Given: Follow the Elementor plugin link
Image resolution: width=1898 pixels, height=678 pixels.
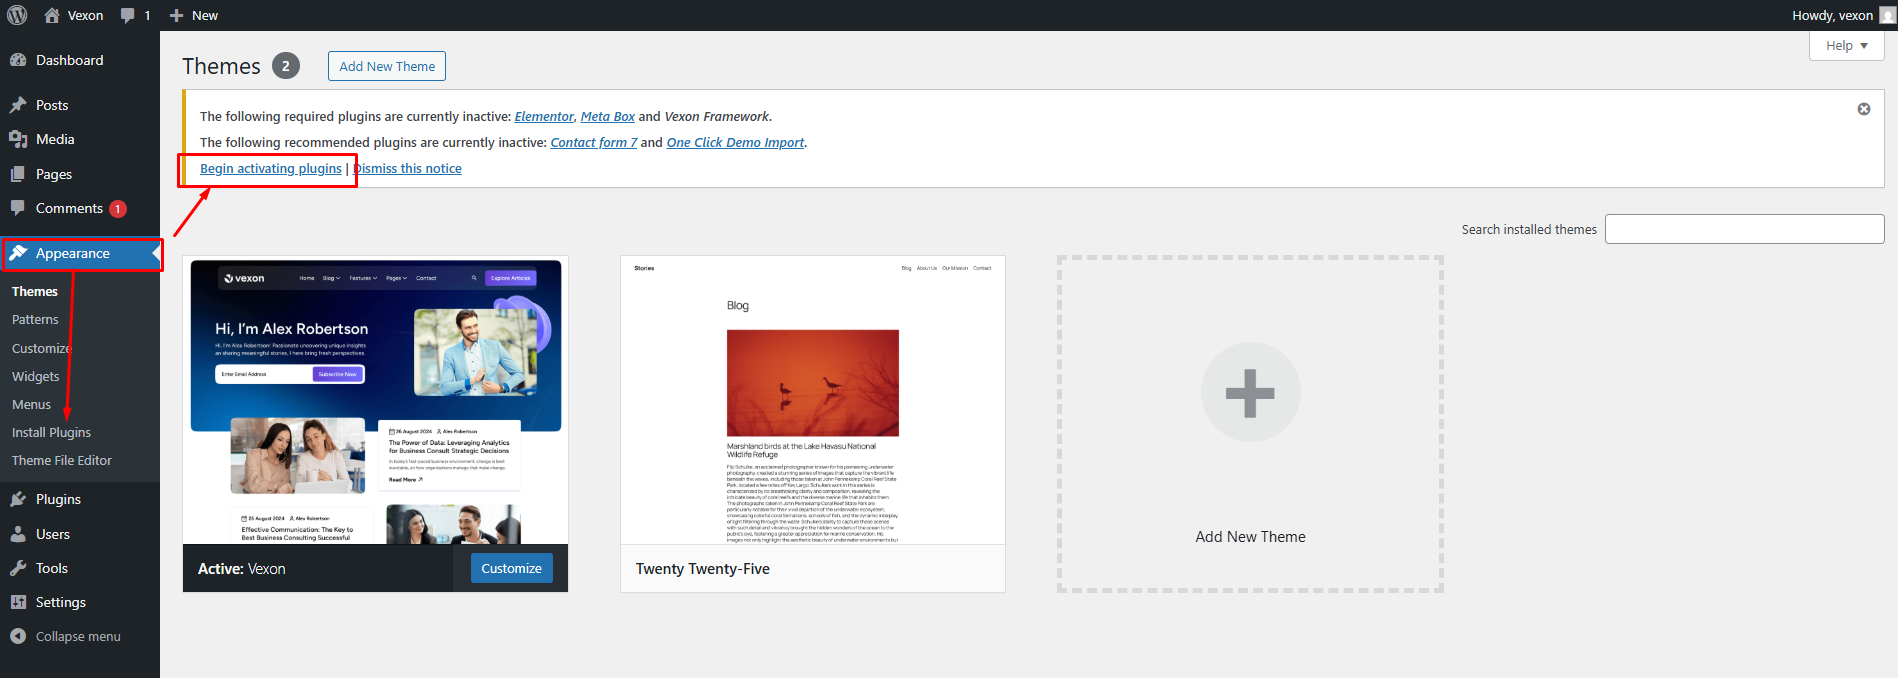Looking at the screenshot, I should (x=544, y=116).
